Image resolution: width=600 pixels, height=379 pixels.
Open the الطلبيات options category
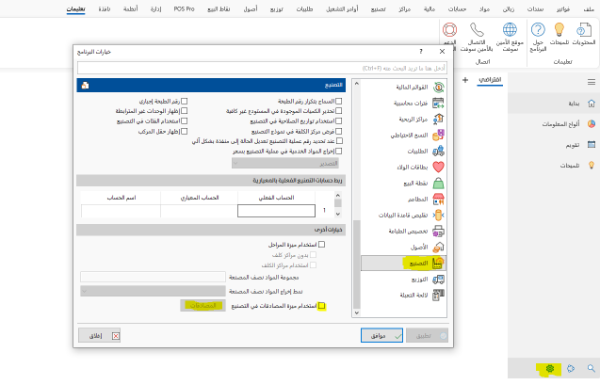click(404, 151)
